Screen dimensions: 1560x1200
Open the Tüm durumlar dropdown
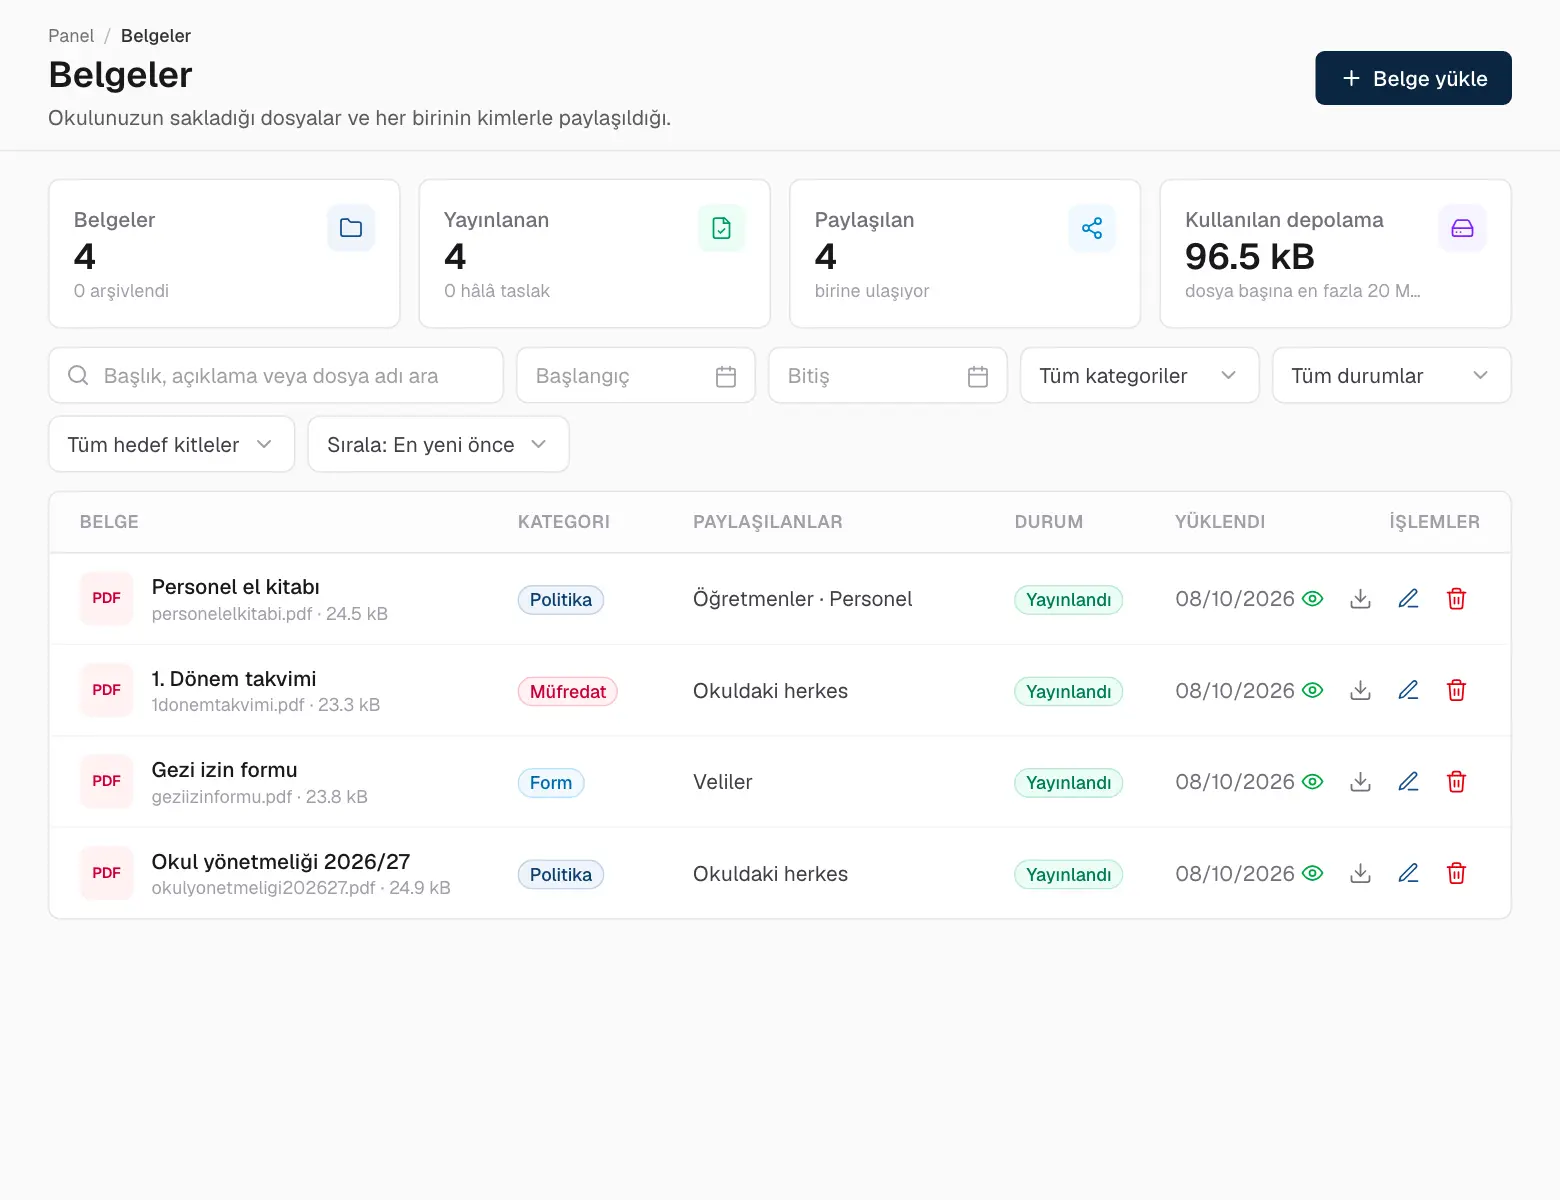[x=1391, y=375]
